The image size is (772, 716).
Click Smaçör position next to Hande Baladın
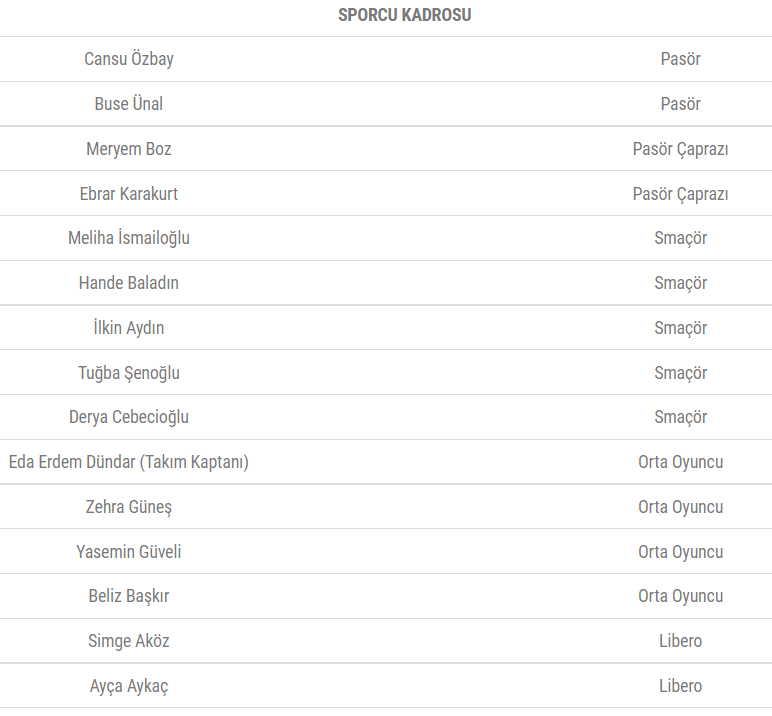[x=680, y=283]
